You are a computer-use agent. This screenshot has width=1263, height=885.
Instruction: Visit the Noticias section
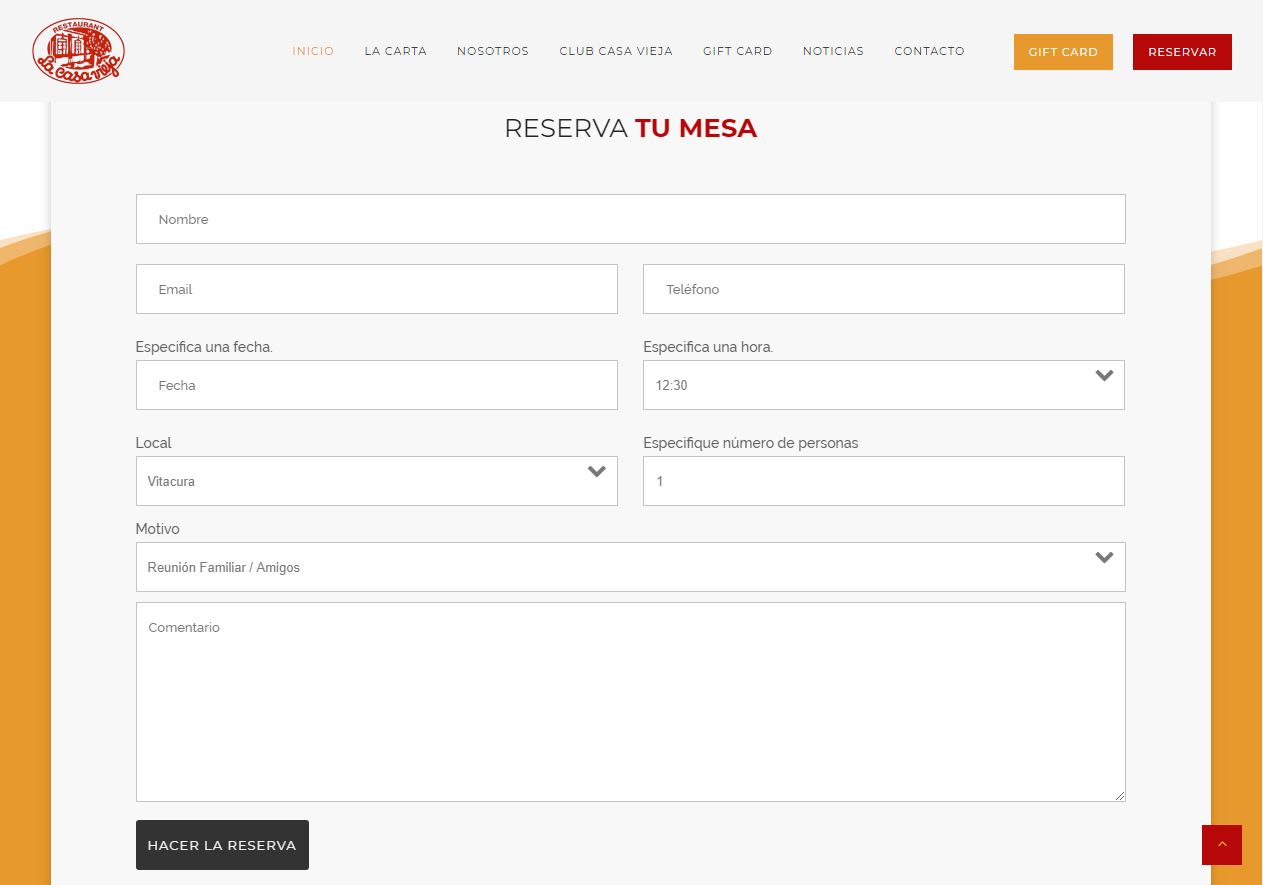(833, 51)
